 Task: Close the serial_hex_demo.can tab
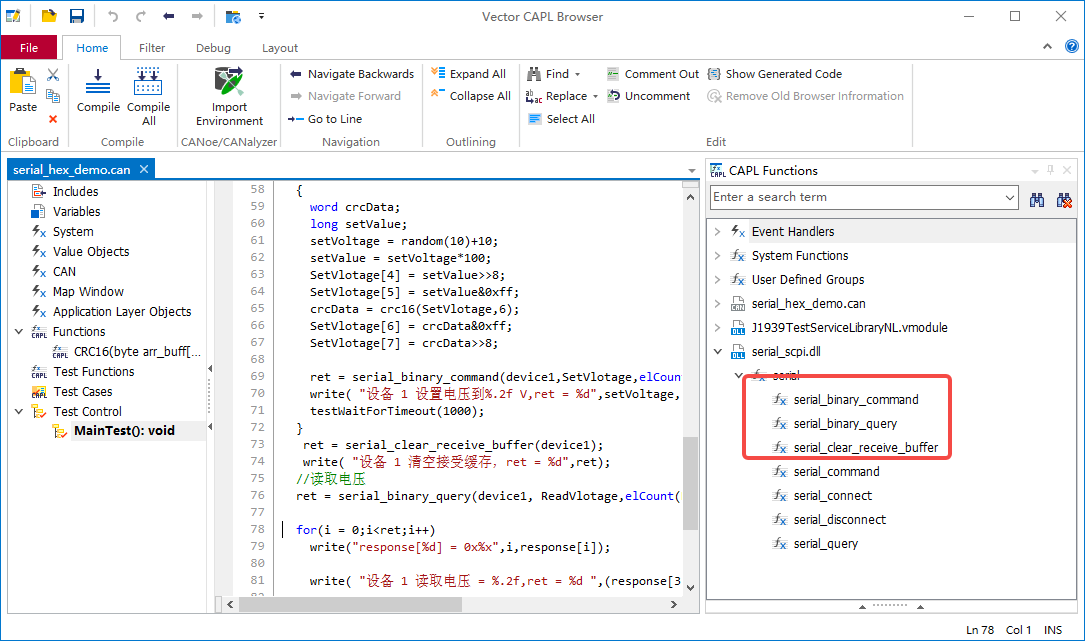144,169
